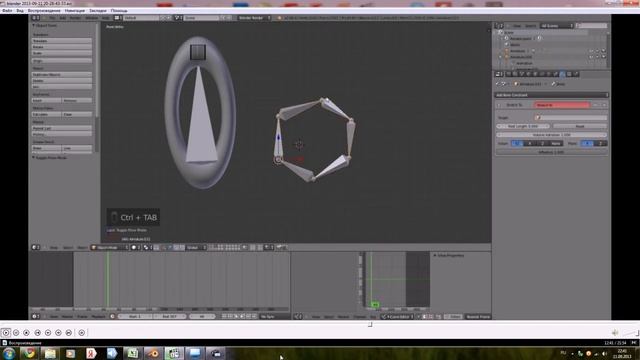The height and width of the screenshot is (360, 640).
Task: Click the Repeat Last button
Action: coord(62,128)
